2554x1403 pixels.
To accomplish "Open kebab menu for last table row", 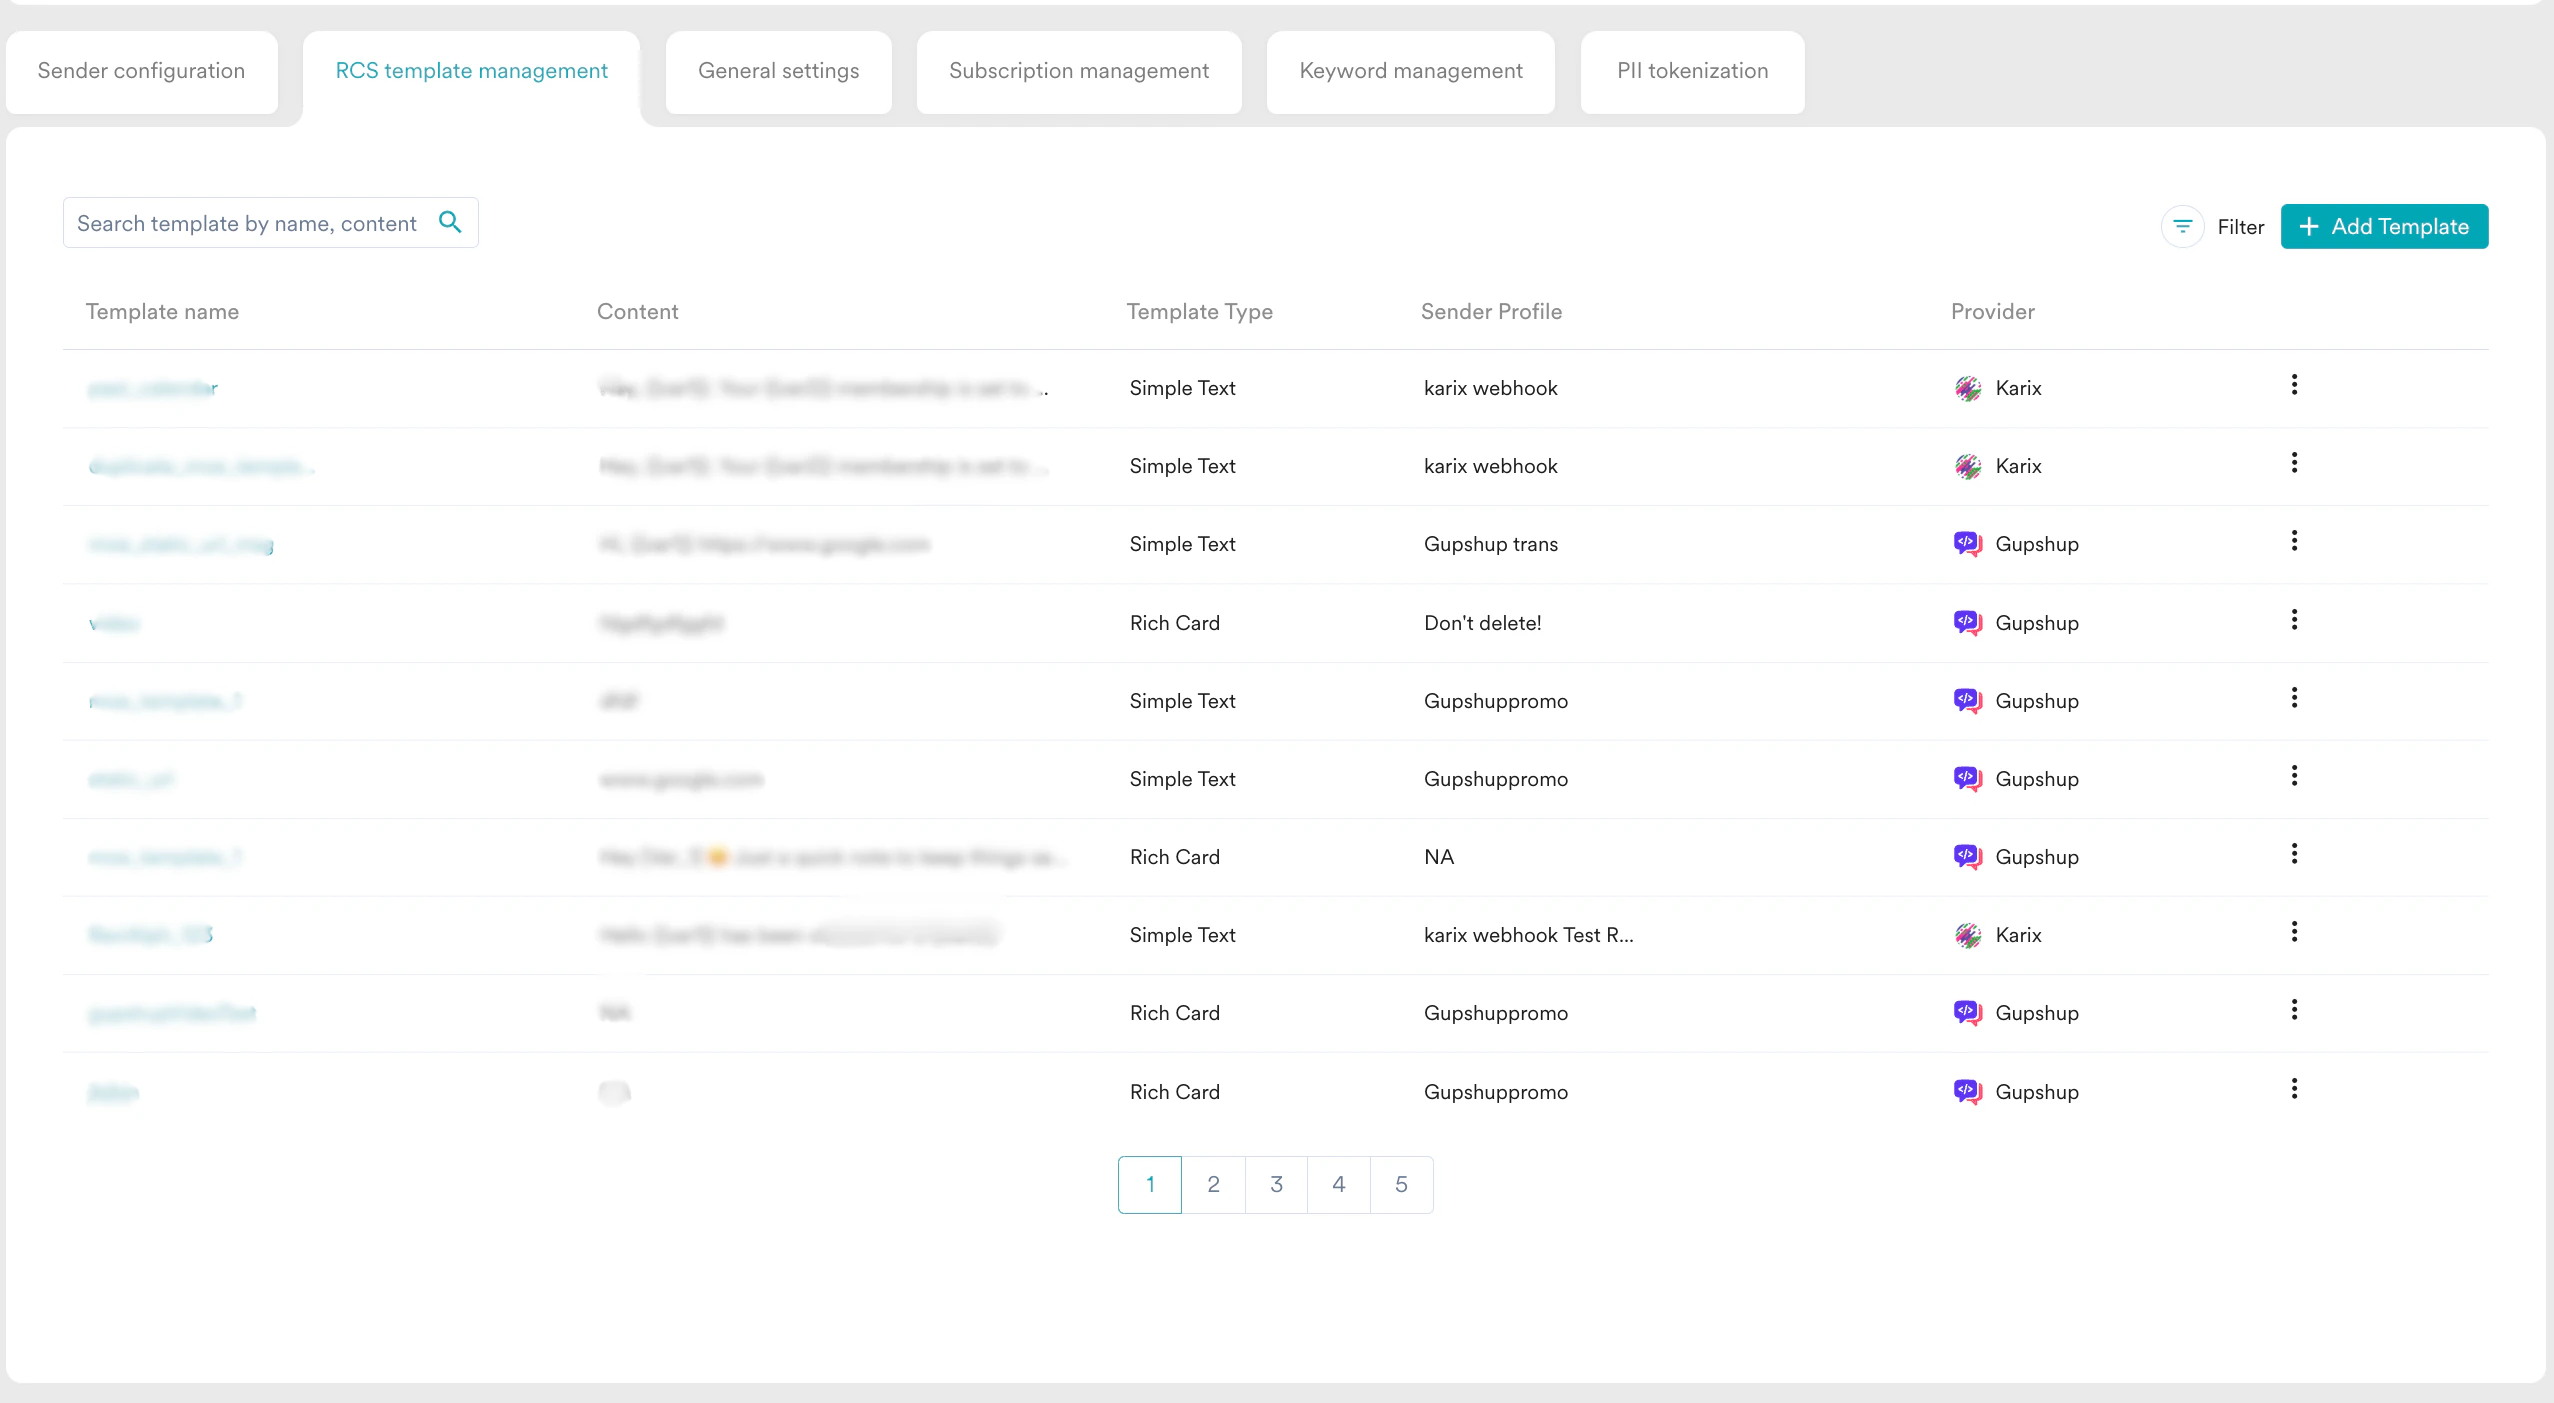I will pyautogui.click(x=2294, y=1089).
